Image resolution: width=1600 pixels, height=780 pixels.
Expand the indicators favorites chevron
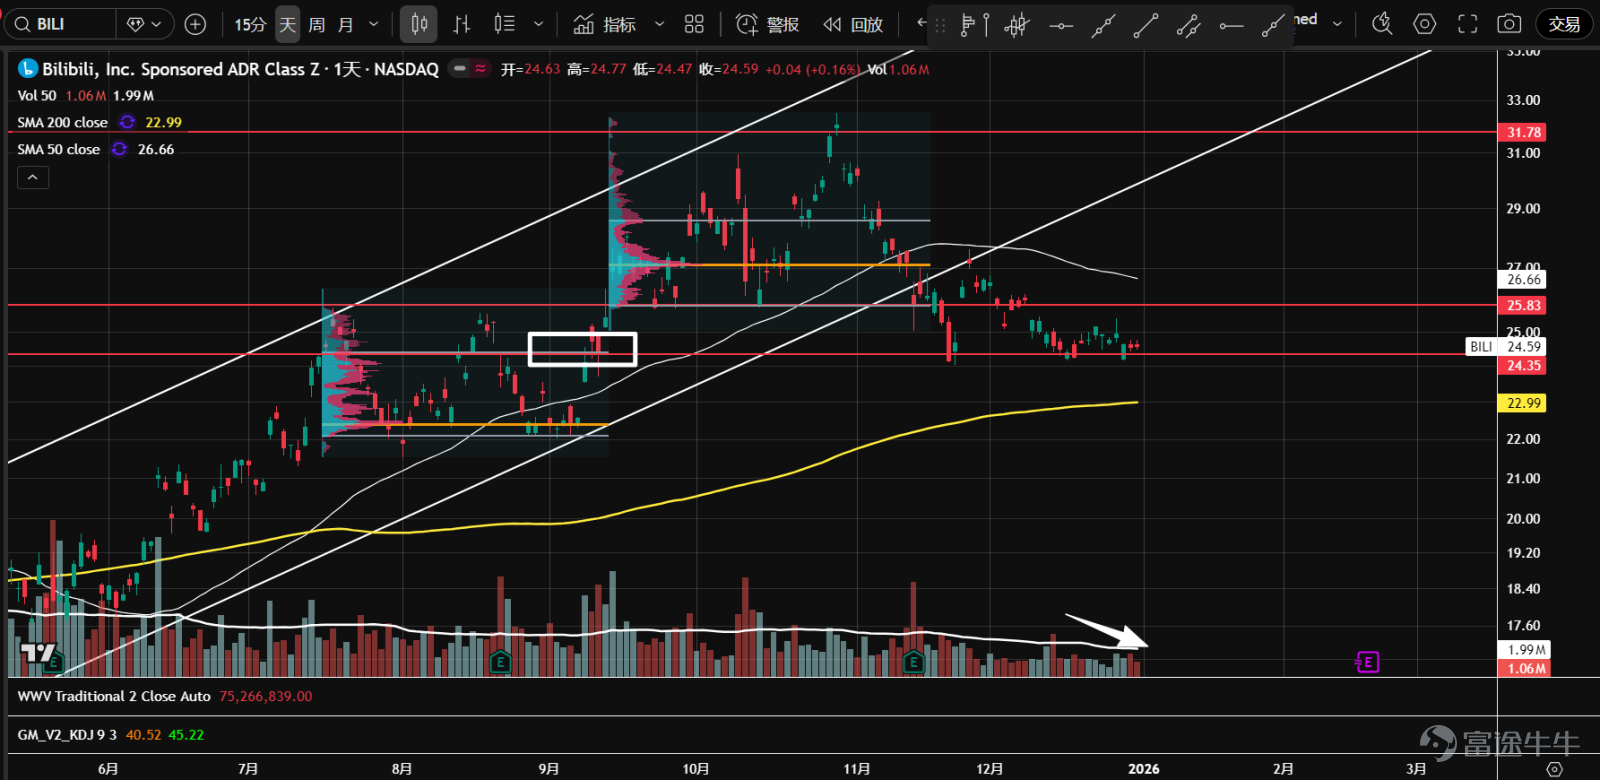pyautogui.click(x=659, y=24)
